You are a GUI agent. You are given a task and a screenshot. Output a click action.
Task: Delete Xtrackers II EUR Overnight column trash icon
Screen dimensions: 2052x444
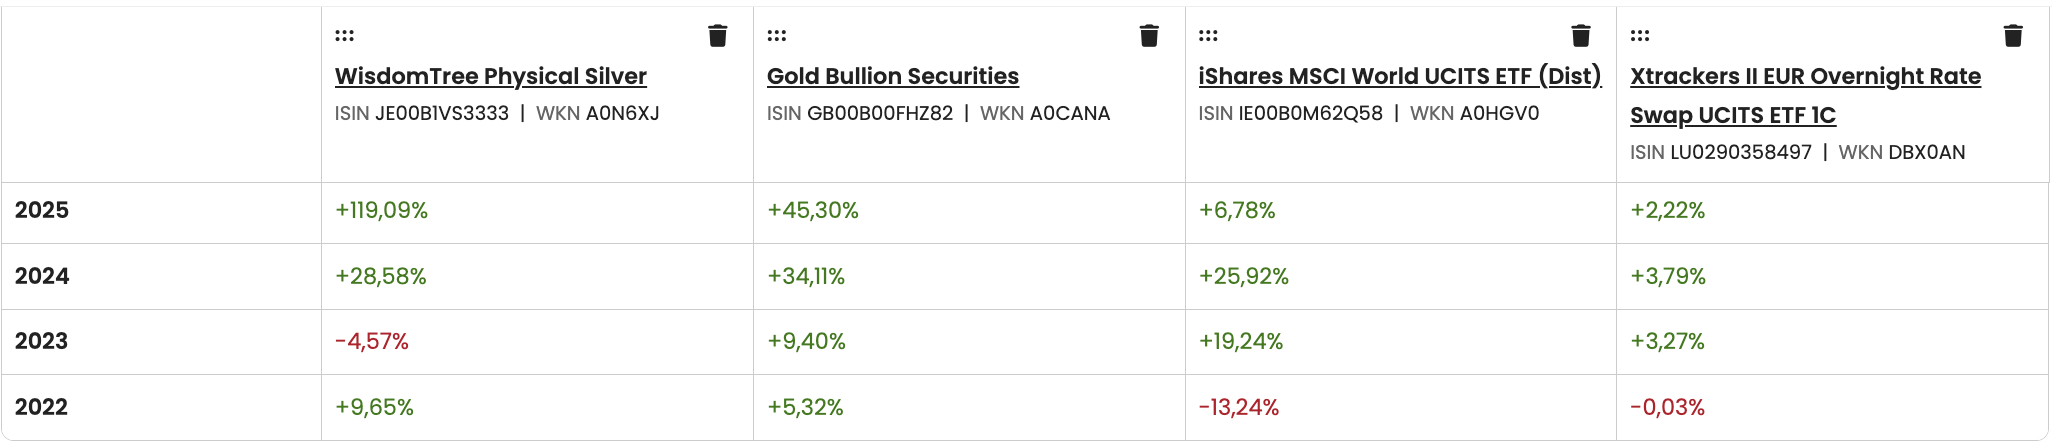click(2013, 36)
